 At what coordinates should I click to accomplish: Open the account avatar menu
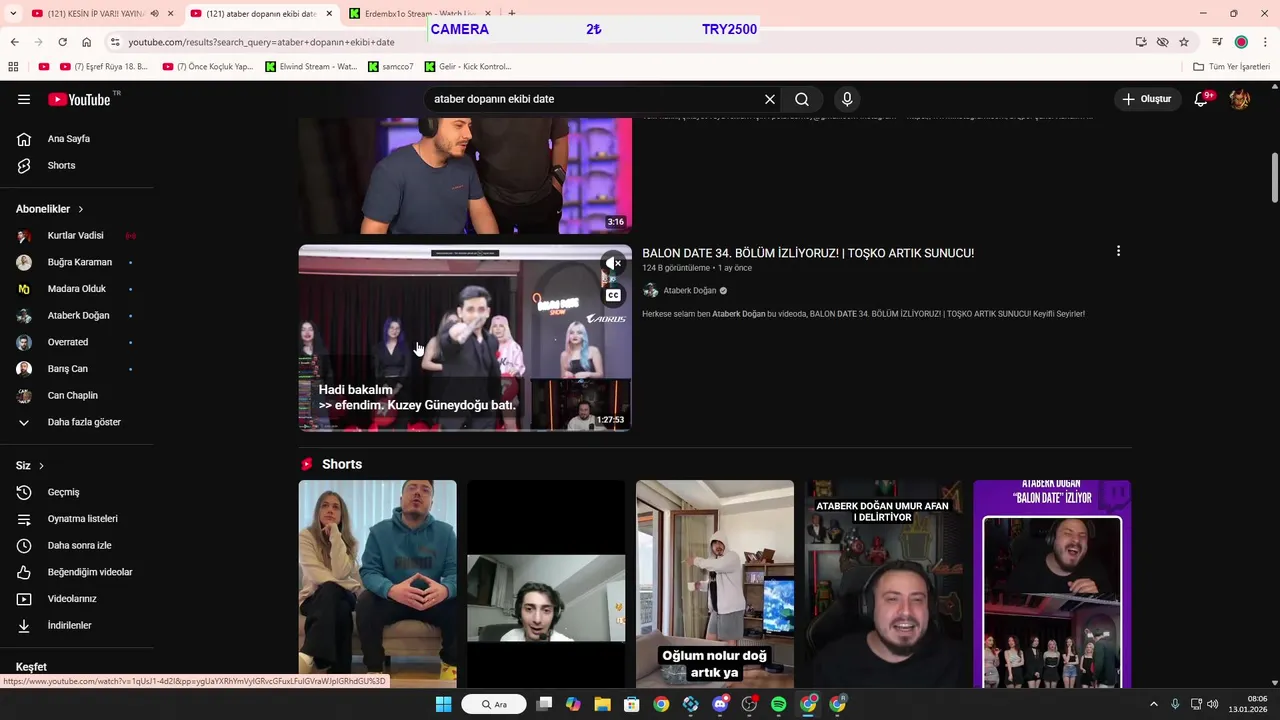tap(1240, 99)
